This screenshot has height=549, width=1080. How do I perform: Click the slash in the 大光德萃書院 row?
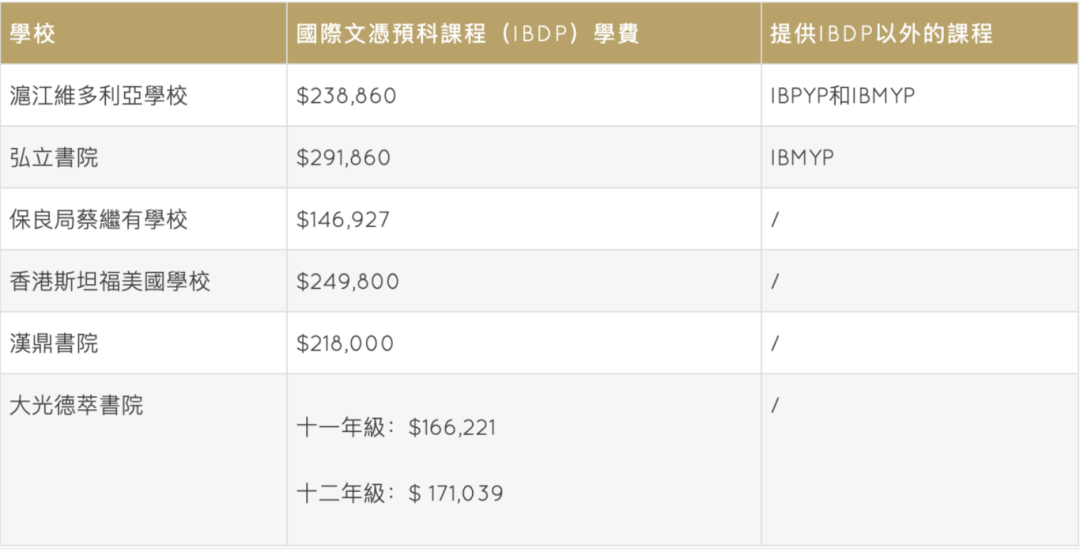click(x=775, y=406)
